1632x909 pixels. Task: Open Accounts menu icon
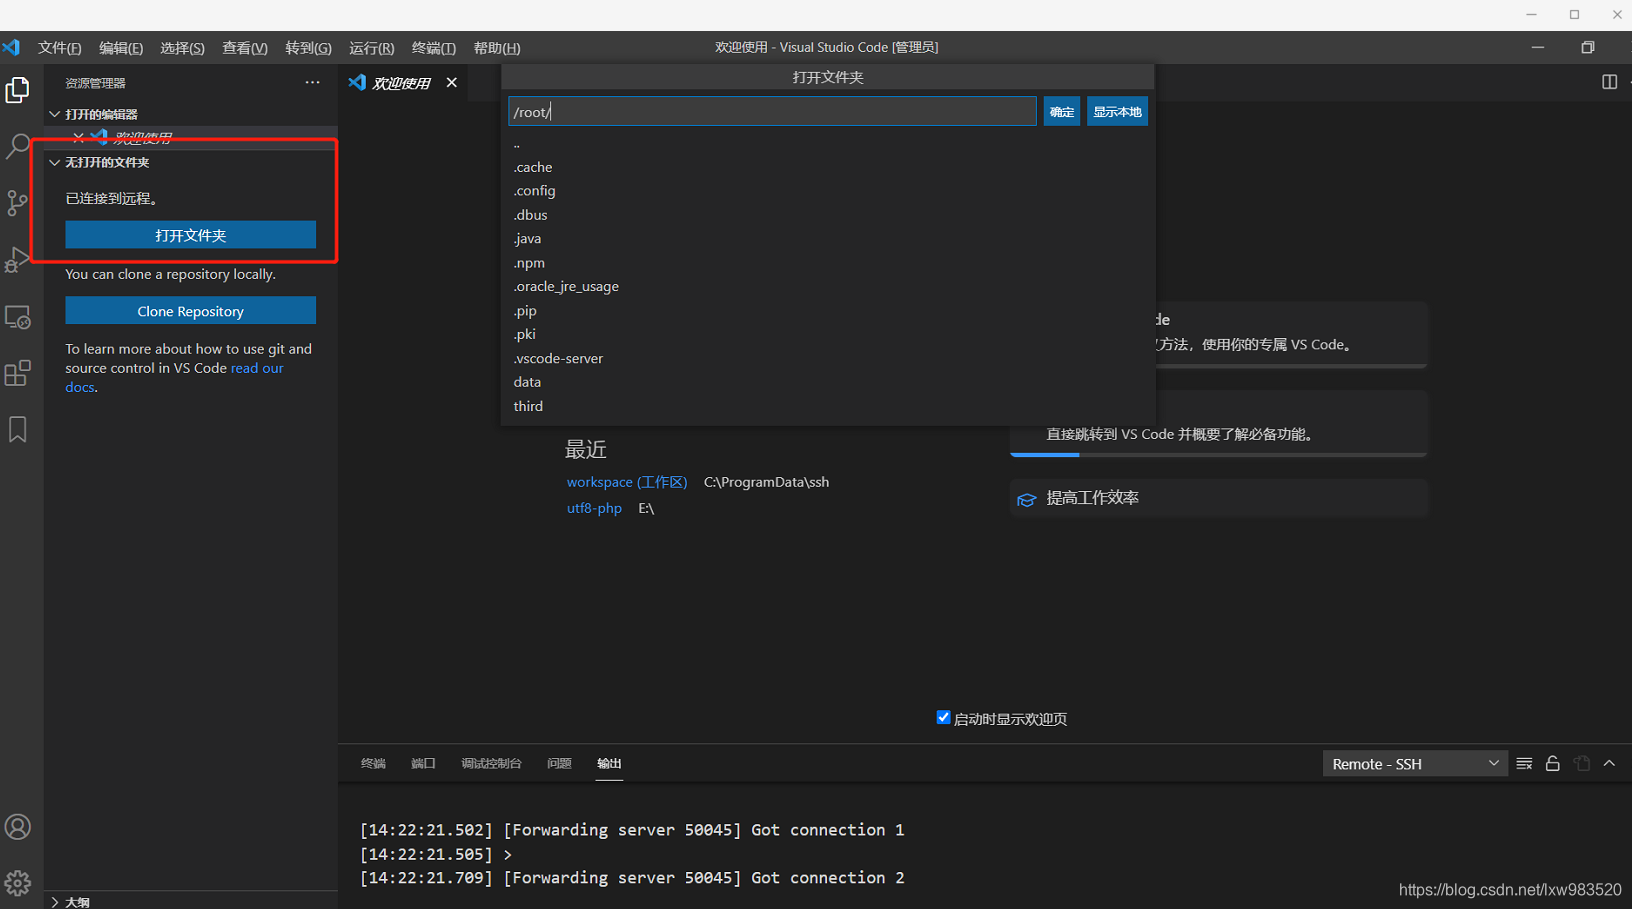18,827
